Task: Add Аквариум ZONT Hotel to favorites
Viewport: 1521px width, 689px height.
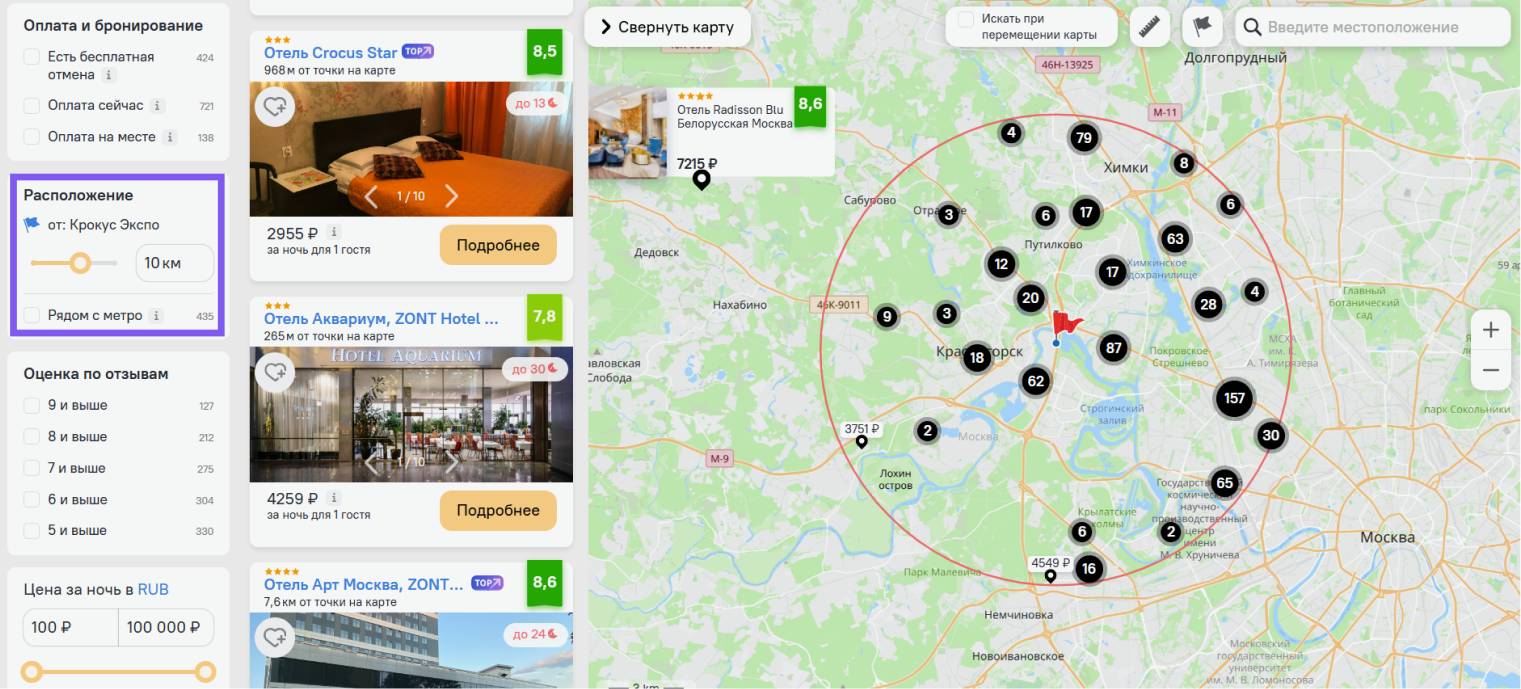Action: pos(274,373)
